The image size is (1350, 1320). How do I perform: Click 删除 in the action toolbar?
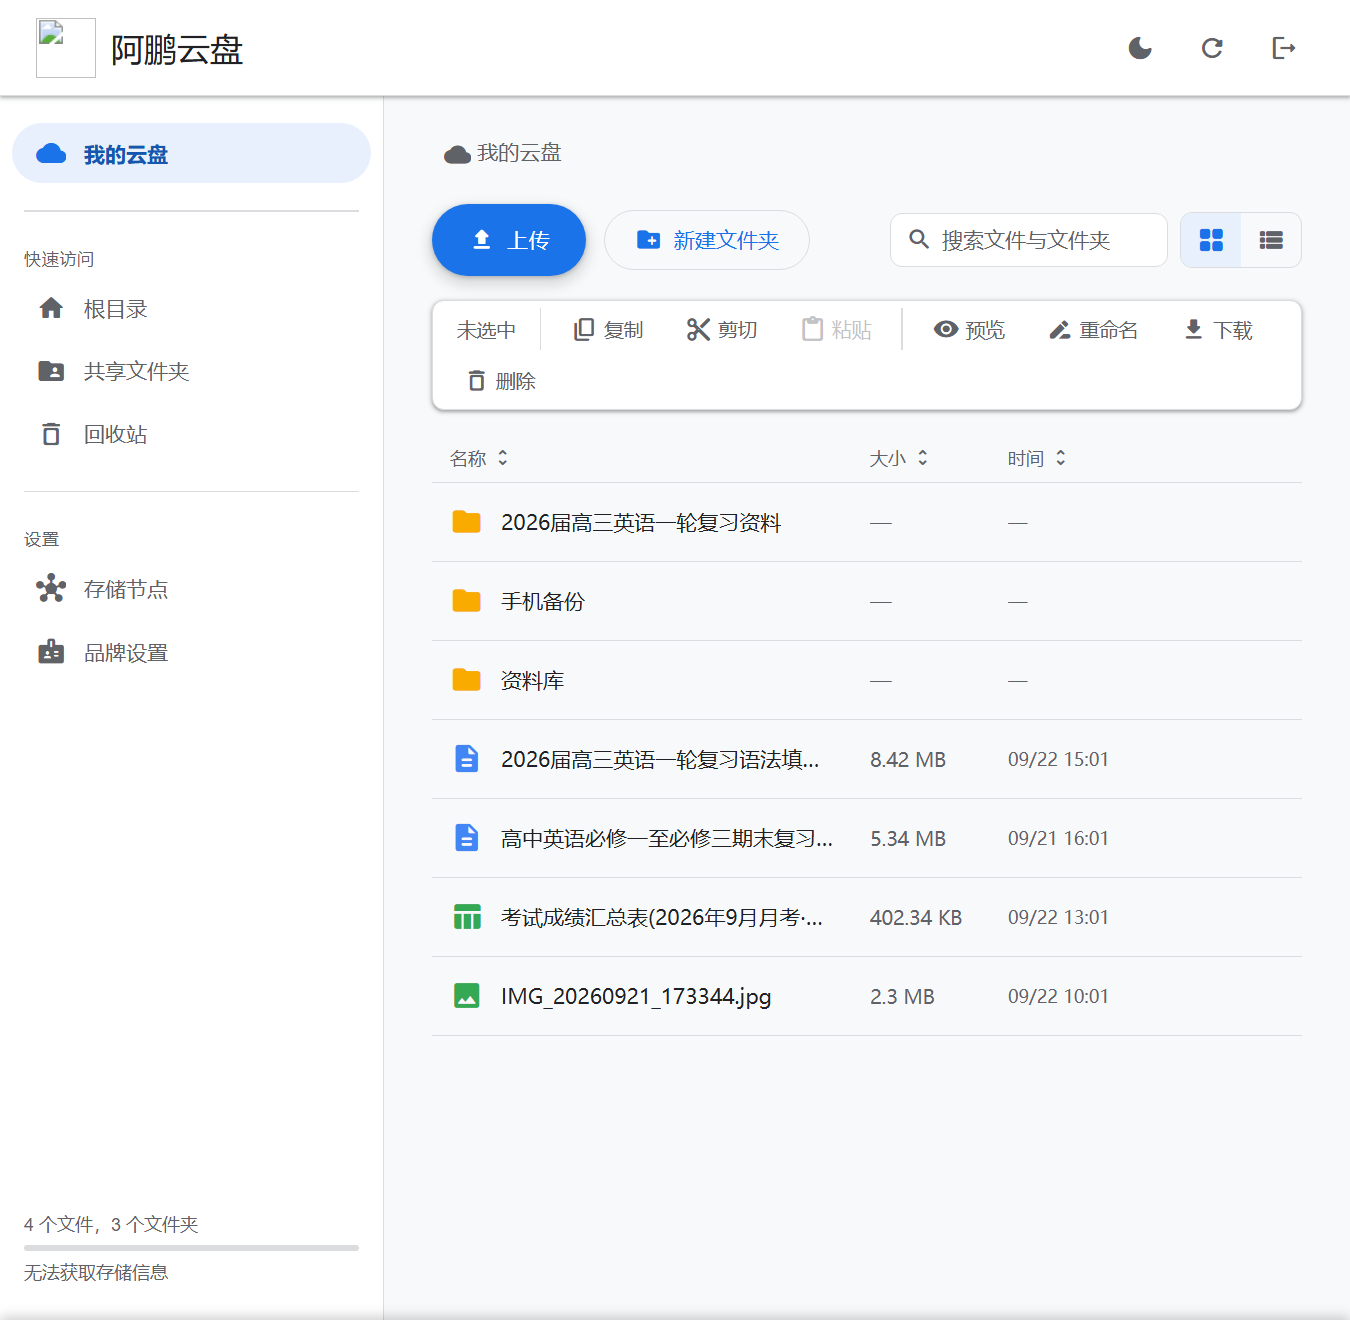501,381
